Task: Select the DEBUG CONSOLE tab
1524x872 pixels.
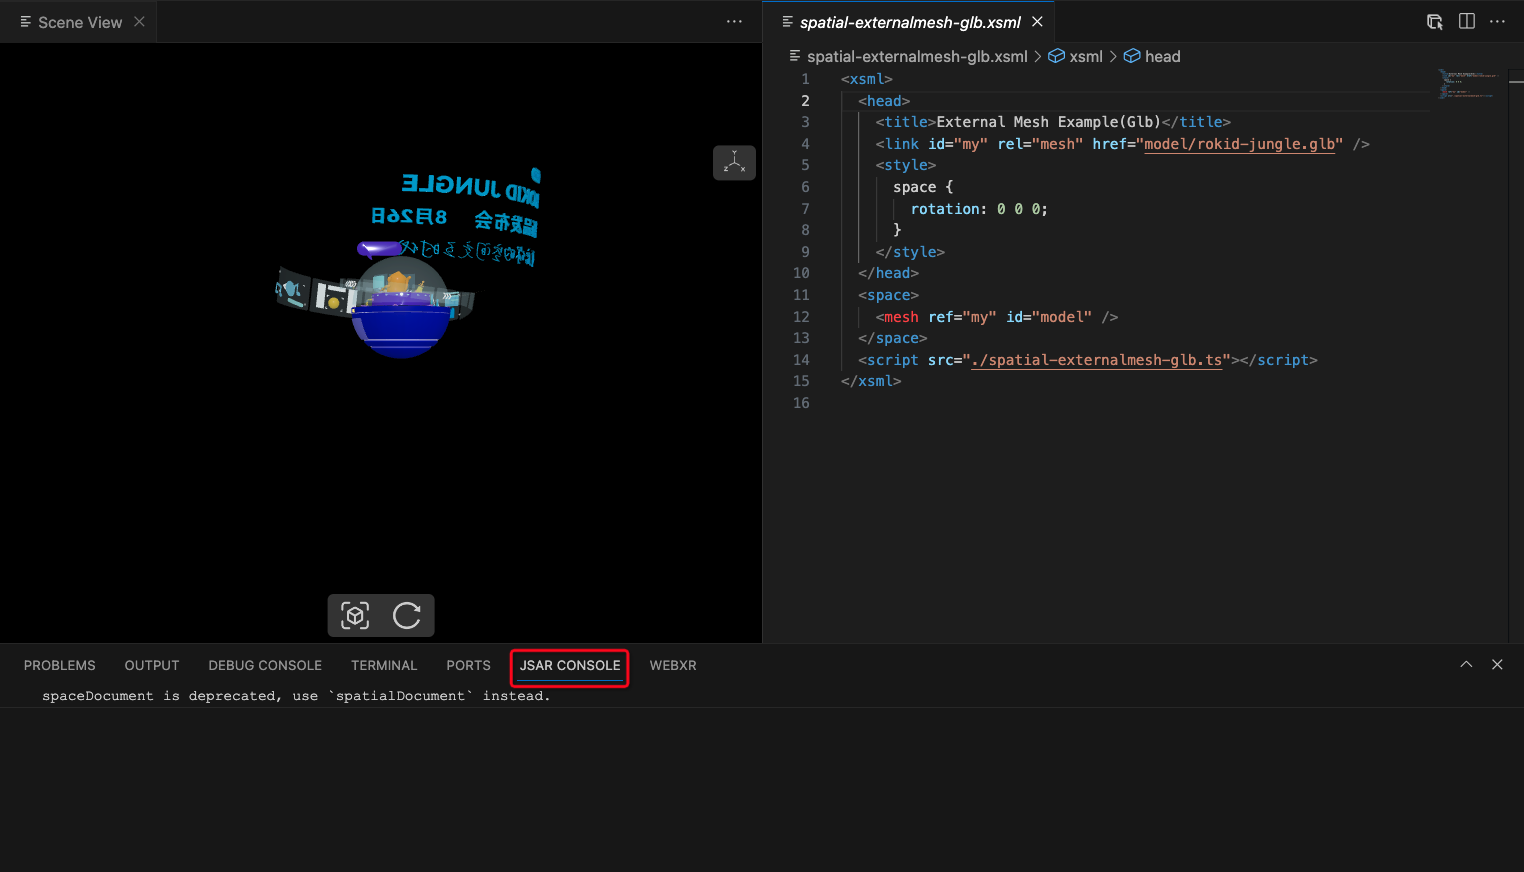Action: [x=265, y=666]
